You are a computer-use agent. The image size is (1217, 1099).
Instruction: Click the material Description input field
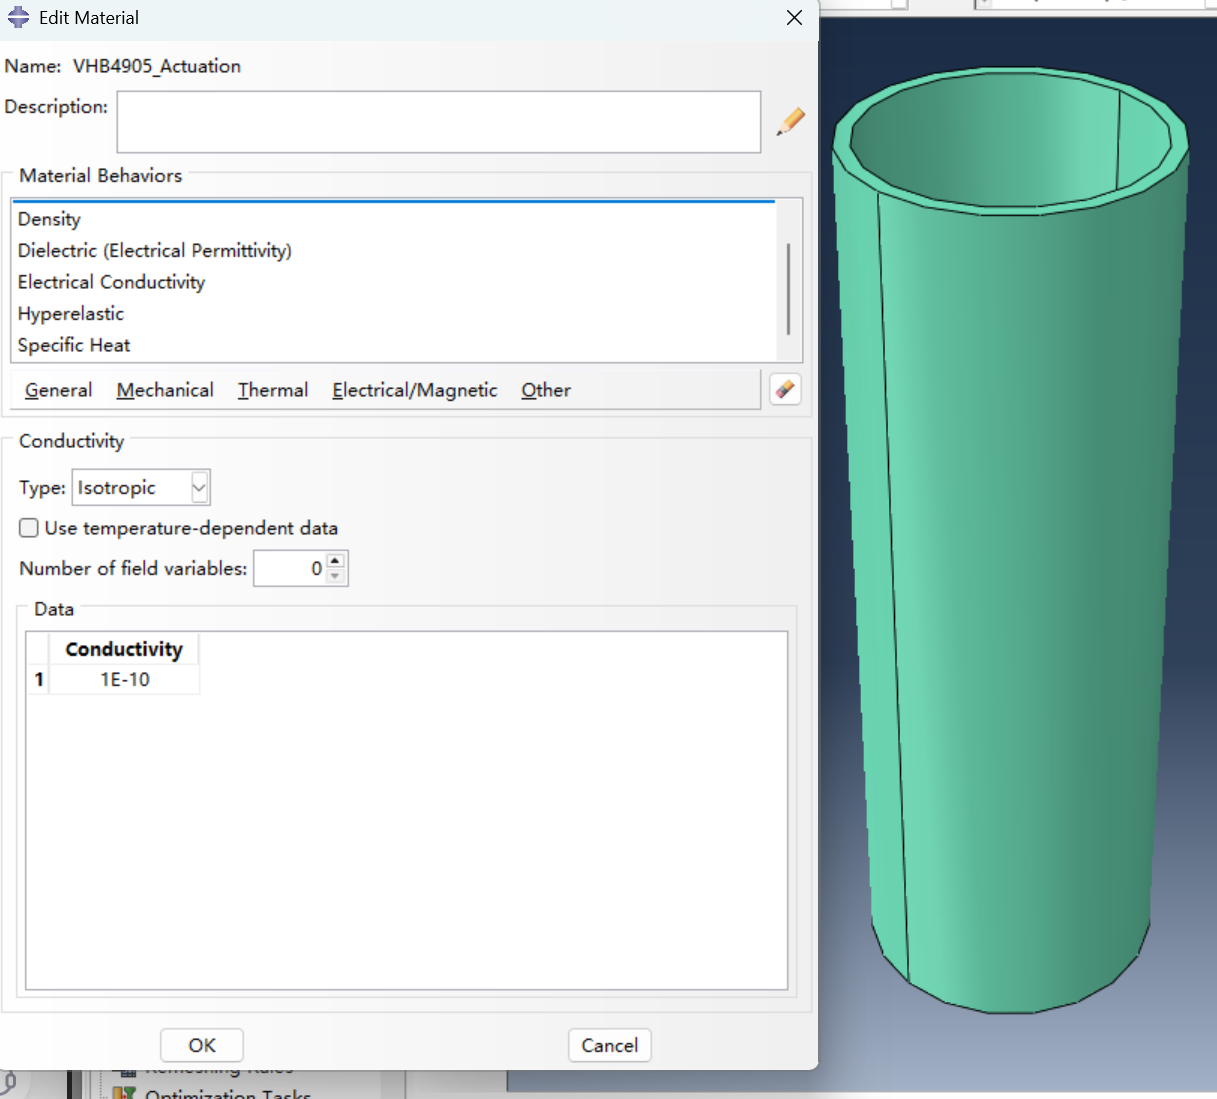point(439,122)
